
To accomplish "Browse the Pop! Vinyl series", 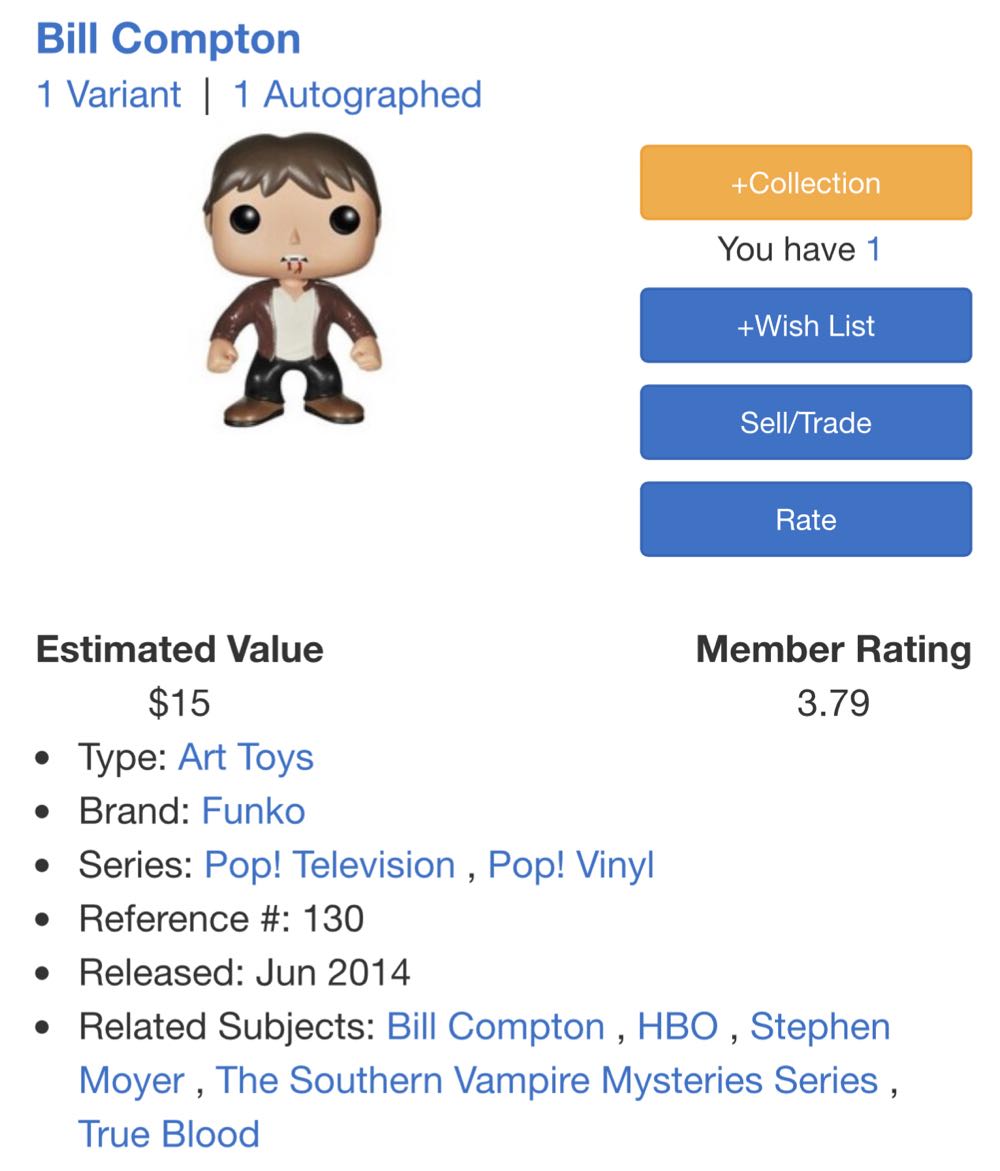I will tap(571, 864).
